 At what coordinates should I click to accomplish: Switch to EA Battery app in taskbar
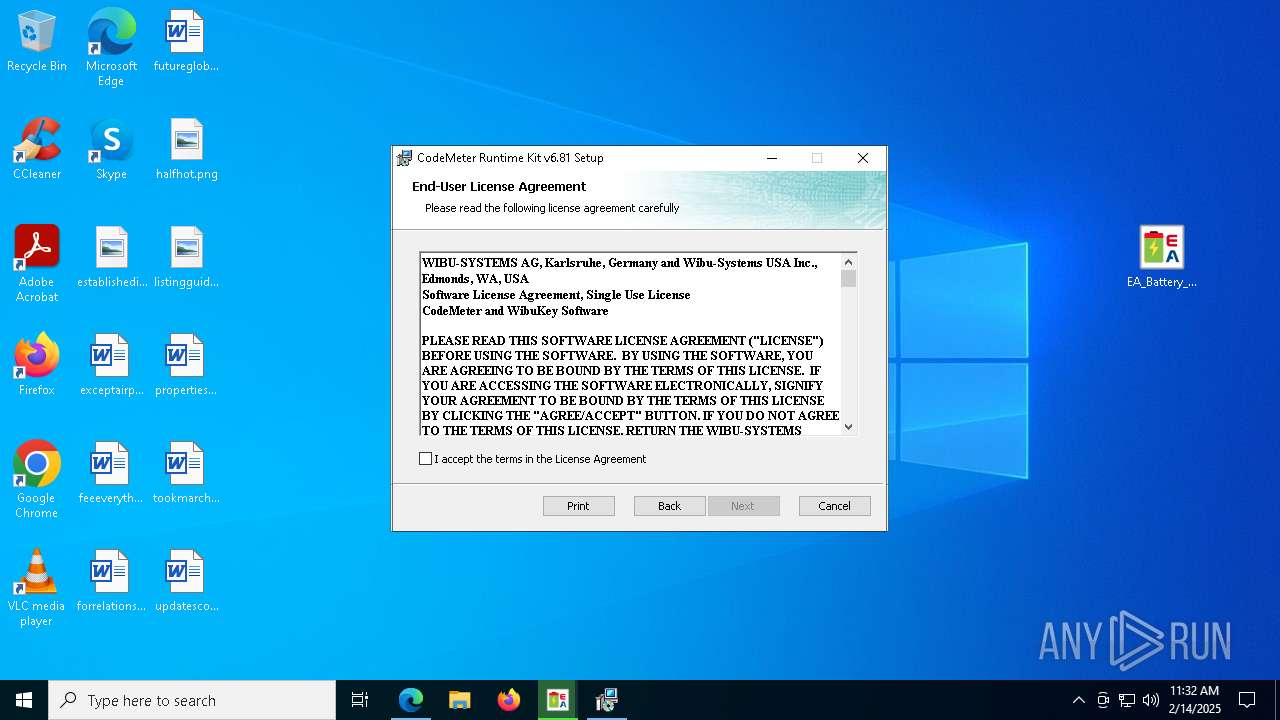(557, 700)
